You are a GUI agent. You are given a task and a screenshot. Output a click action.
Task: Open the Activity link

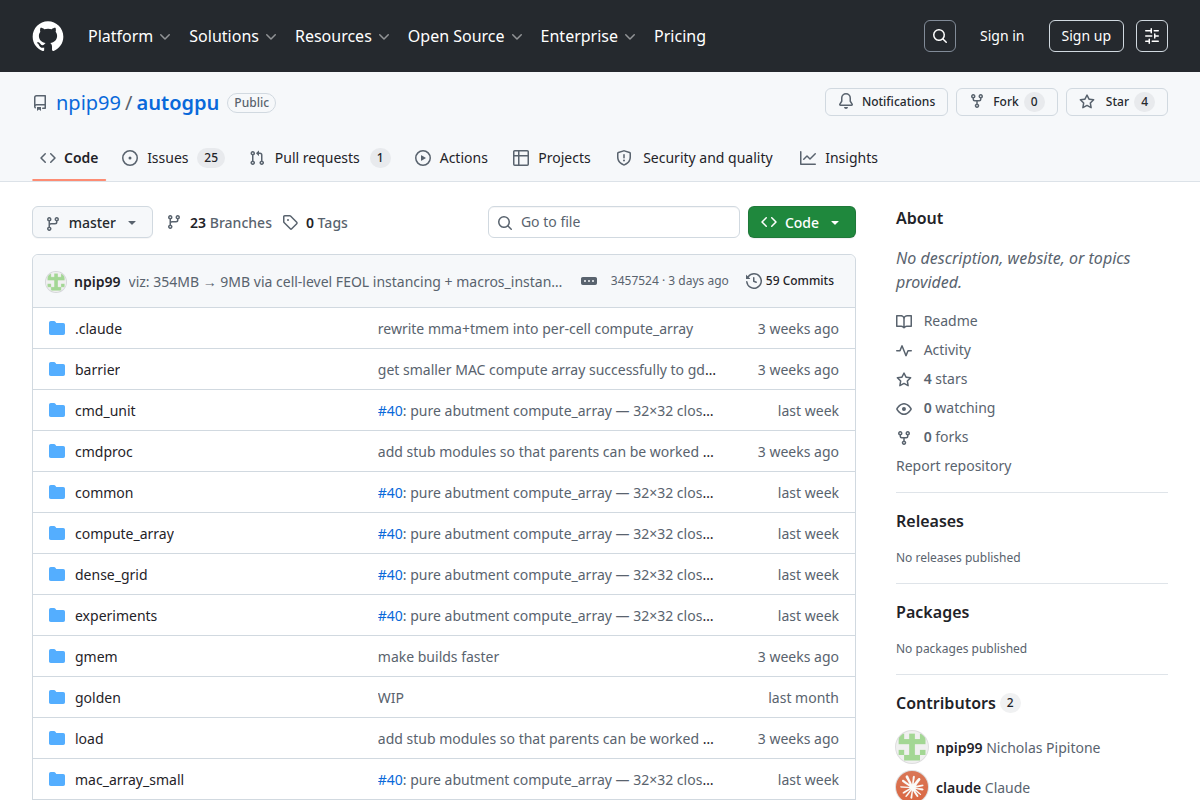coord(934,350)
